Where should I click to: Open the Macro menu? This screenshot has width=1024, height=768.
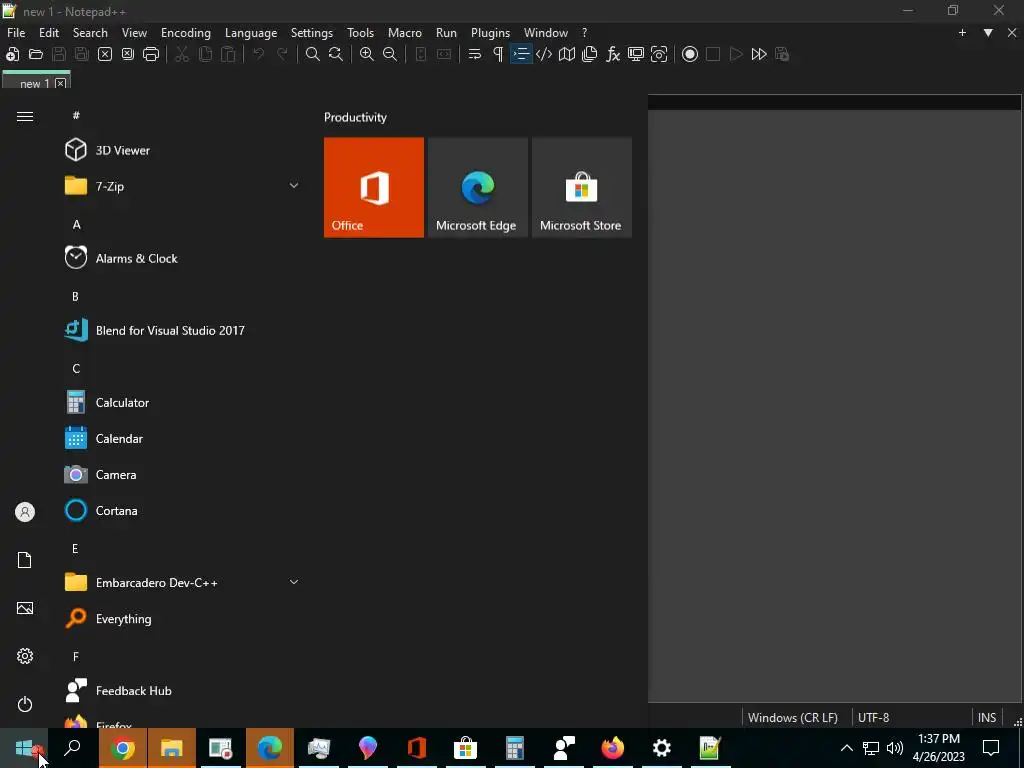[405, 33]
